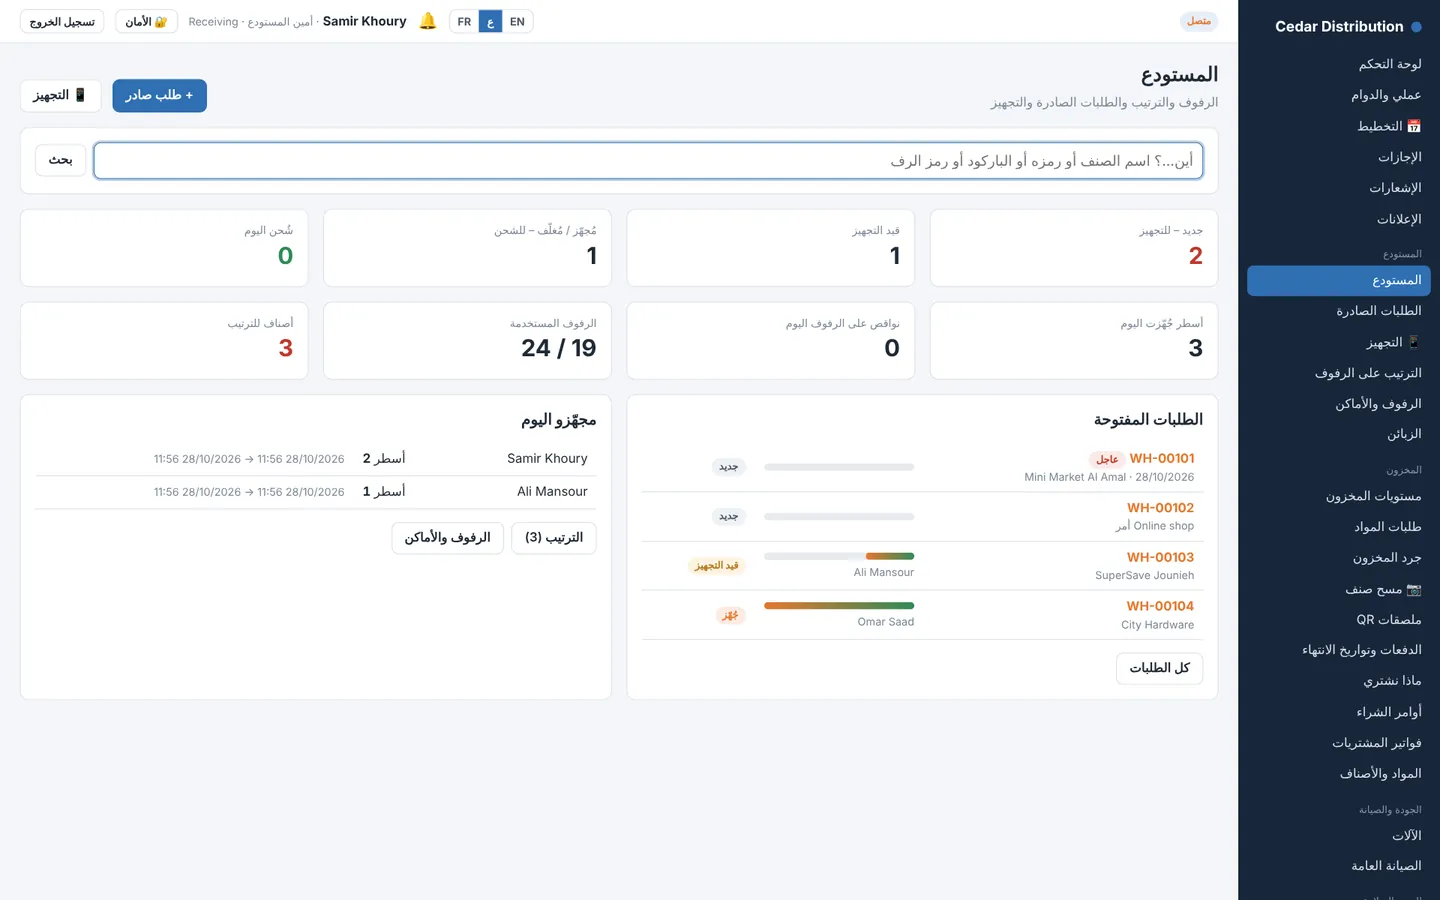Open الطلبات الصادرة in the sidebar
Screen dimensions: 1440x900
tap(1339, 311)
